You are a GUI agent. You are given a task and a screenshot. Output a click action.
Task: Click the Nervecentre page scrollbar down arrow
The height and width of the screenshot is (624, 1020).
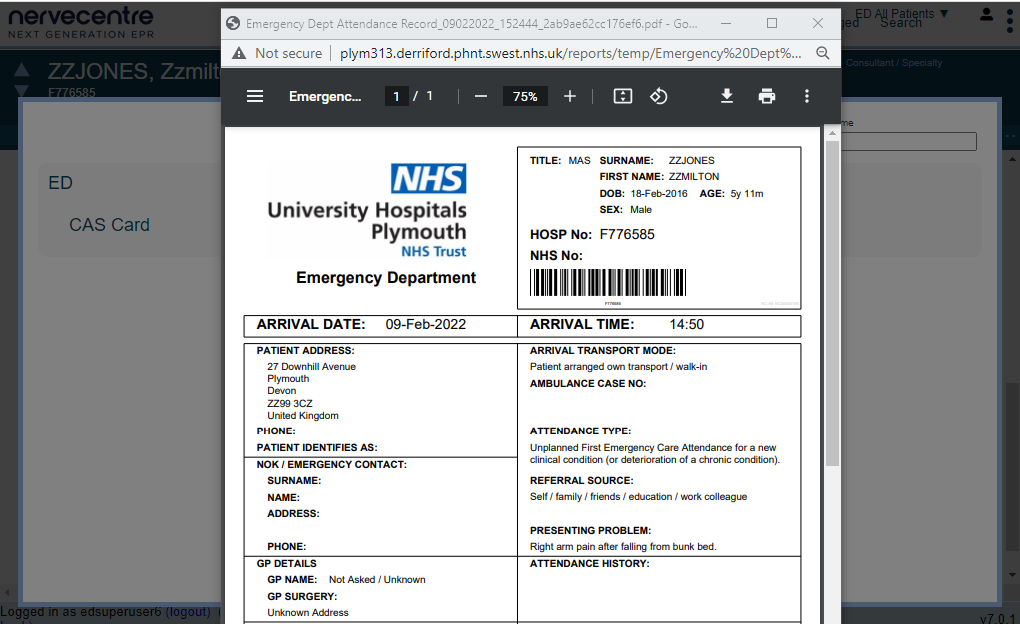pyautogui.click(x=1012, y=575)
